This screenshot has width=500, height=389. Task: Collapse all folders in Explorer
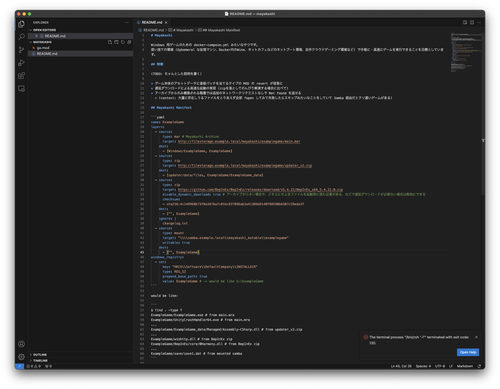coord(129,42)
